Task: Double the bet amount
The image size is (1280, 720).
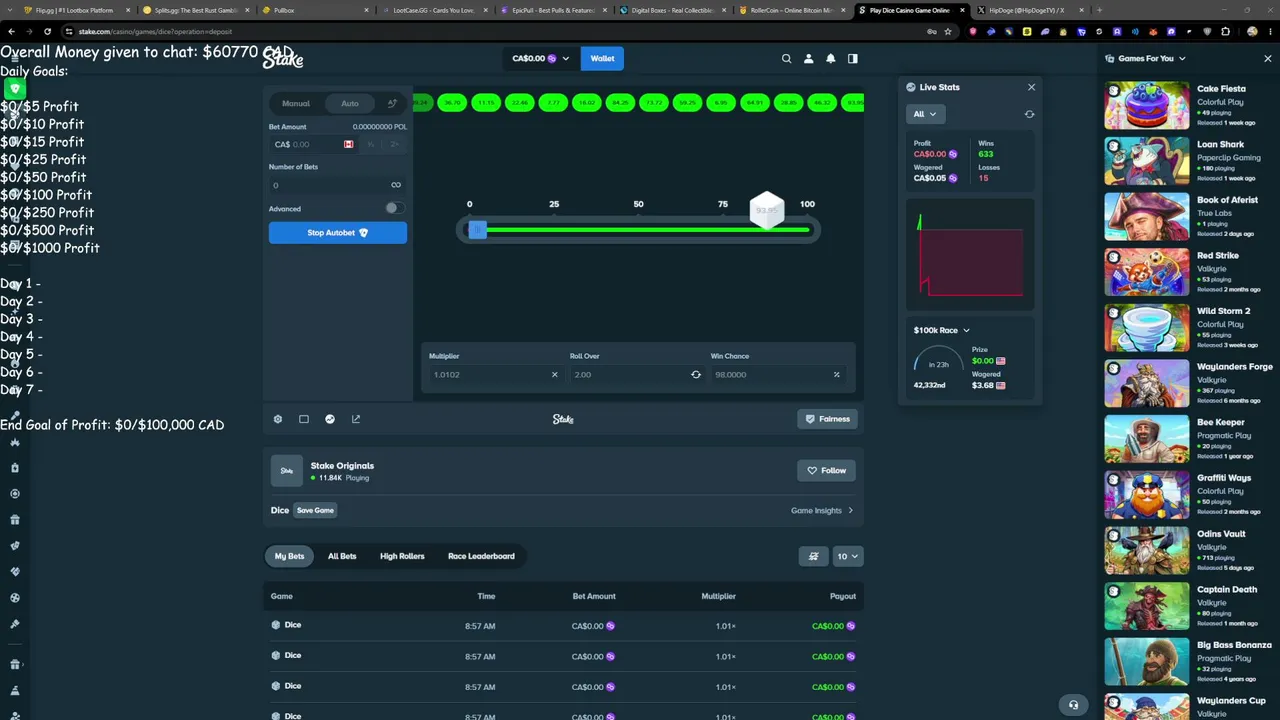Action: [x=394, y=145]
